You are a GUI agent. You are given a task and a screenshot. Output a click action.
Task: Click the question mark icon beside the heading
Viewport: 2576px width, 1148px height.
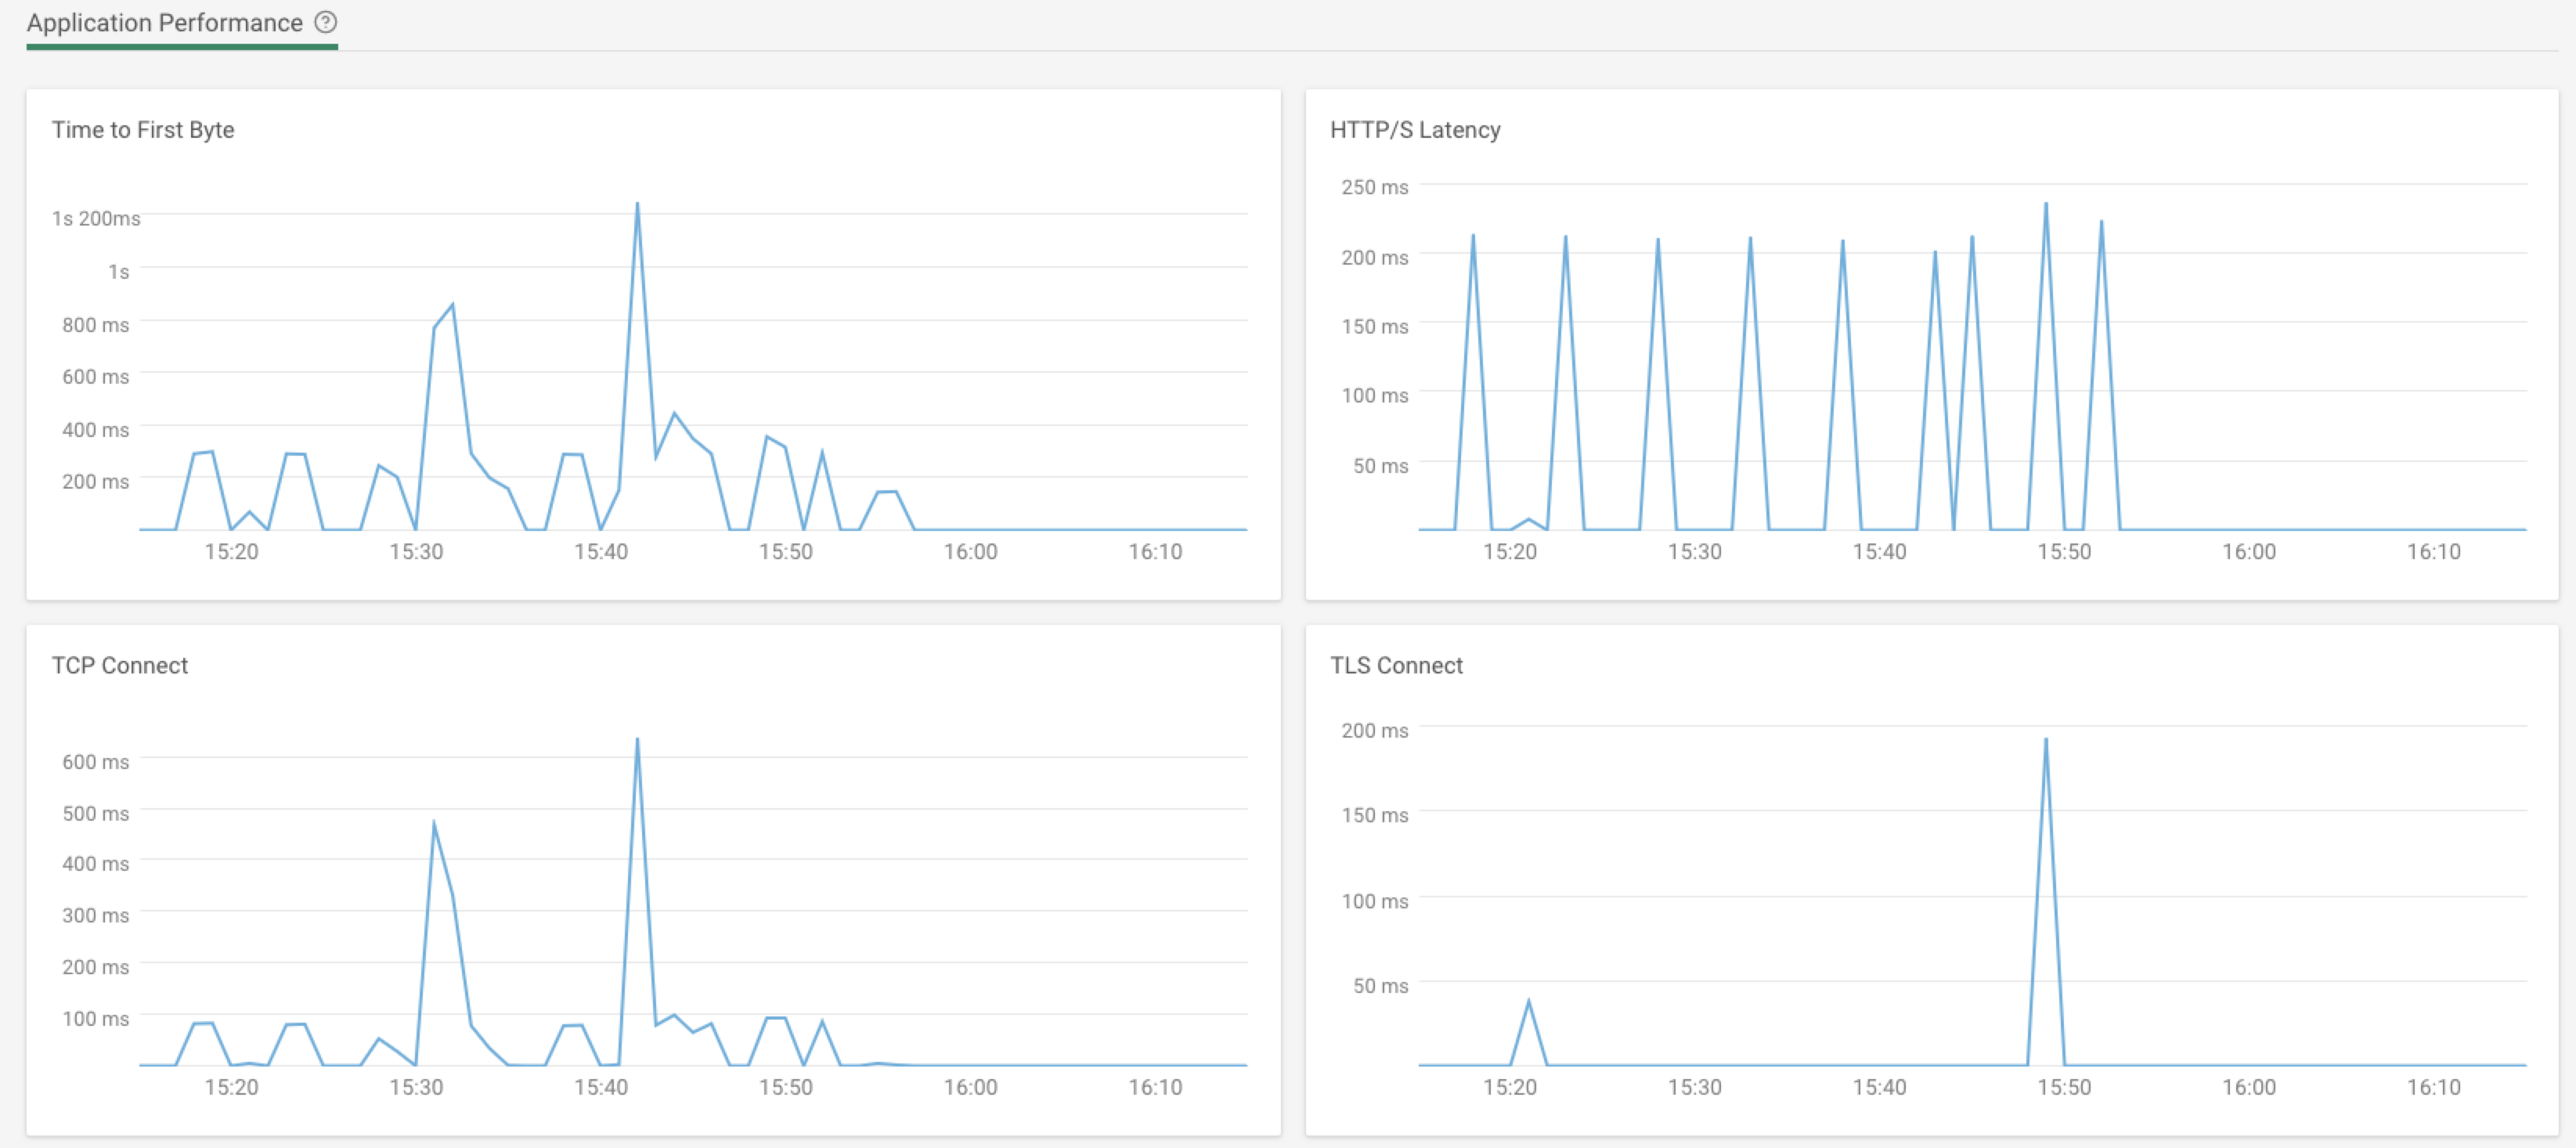point(326,22)
